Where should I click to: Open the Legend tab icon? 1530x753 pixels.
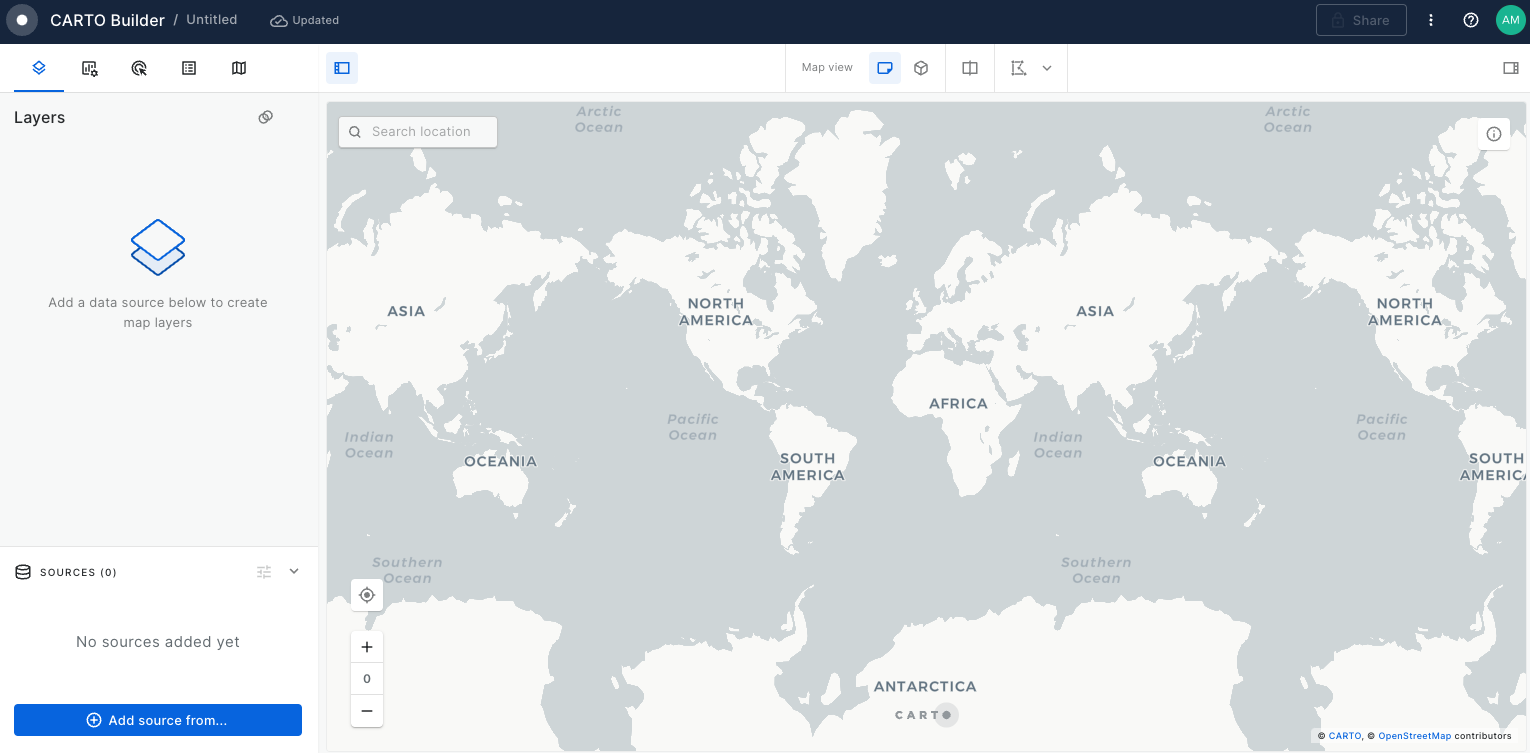point(189,68)
